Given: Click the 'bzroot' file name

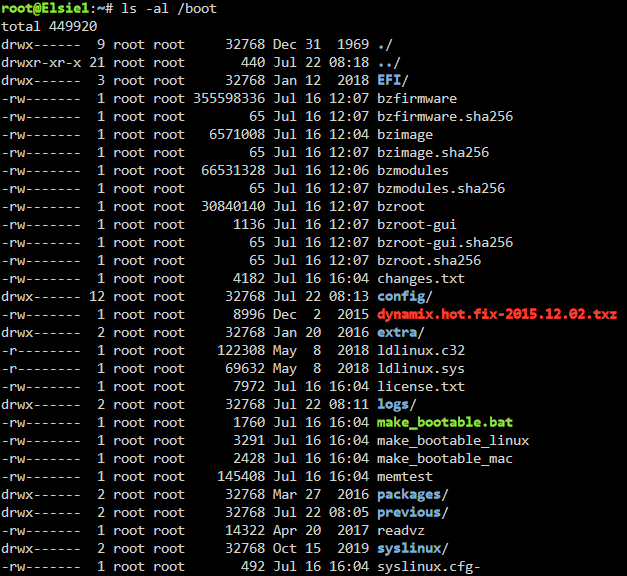Looking at the screenshot, I should coord(401,206).
